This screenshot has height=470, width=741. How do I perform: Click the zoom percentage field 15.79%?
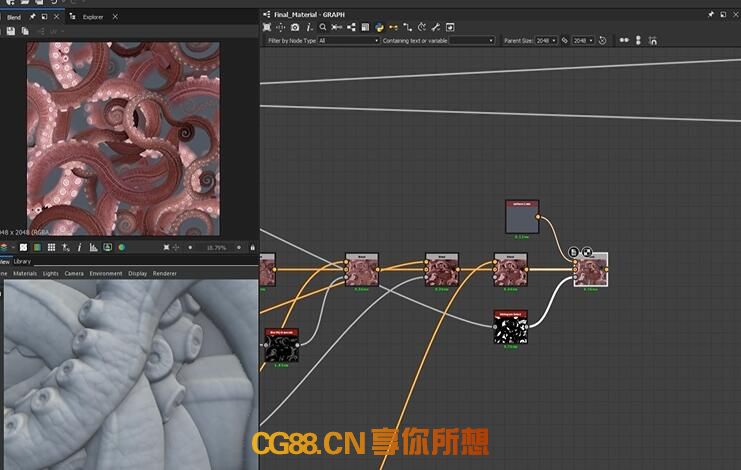pyautogui.click(x=215, y=247)
